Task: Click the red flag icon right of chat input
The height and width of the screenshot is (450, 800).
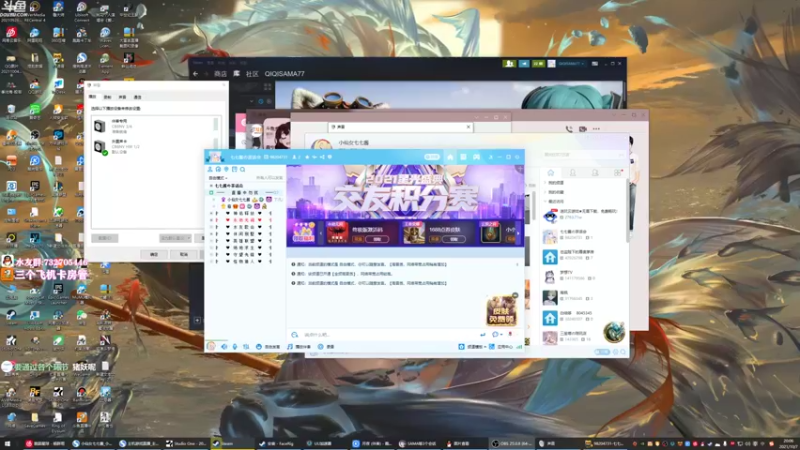Action: (510, 335)
